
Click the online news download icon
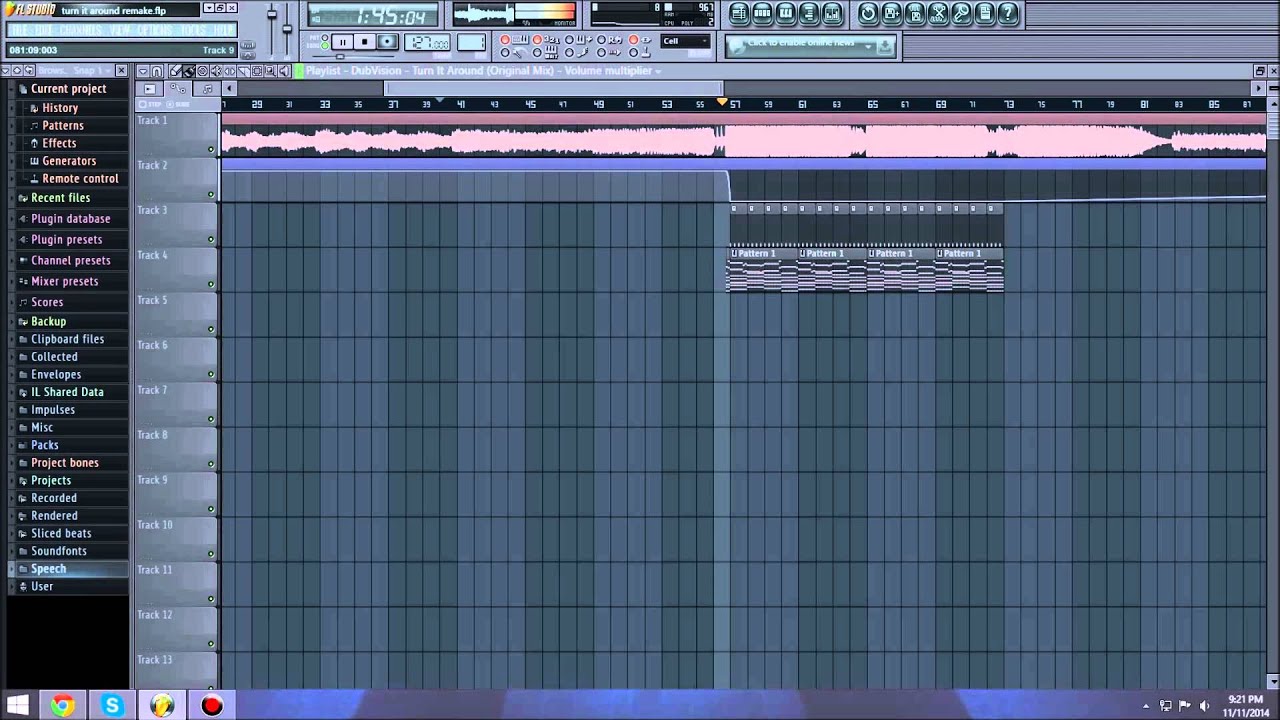883,46
